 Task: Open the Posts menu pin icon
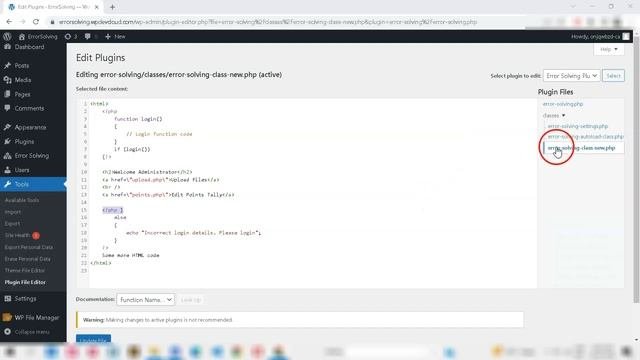pyautogui.click(x=7, y=65)
